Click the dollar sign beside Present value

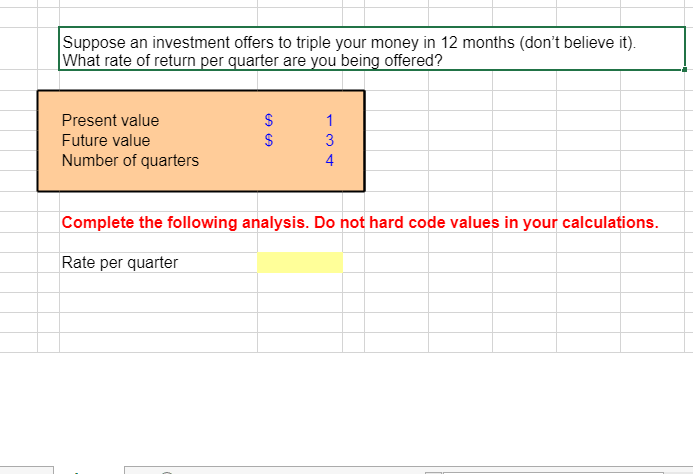pyautogui.click(x=269, y=120)
